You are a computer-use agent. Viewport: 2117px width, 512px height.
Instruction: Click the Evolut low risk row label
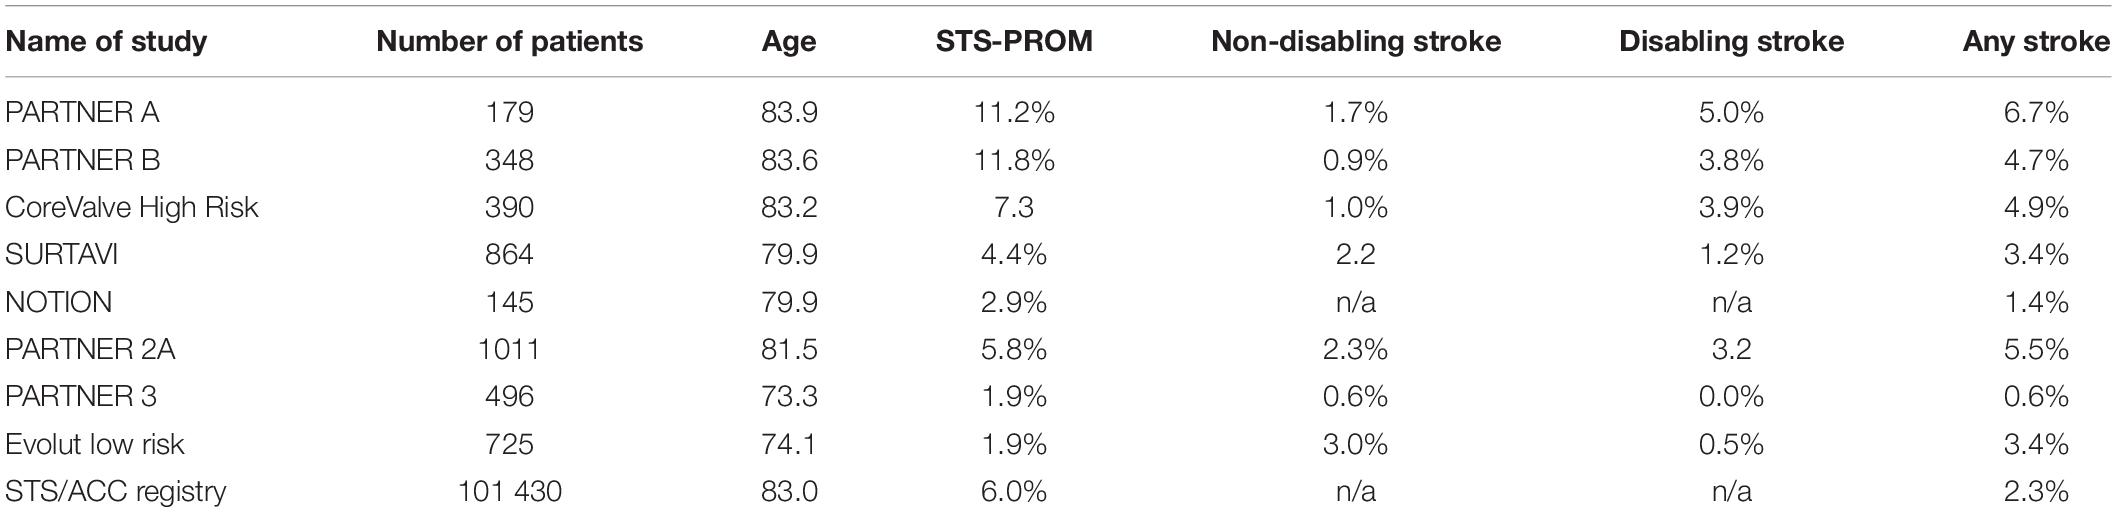click(x=95, y=444)
